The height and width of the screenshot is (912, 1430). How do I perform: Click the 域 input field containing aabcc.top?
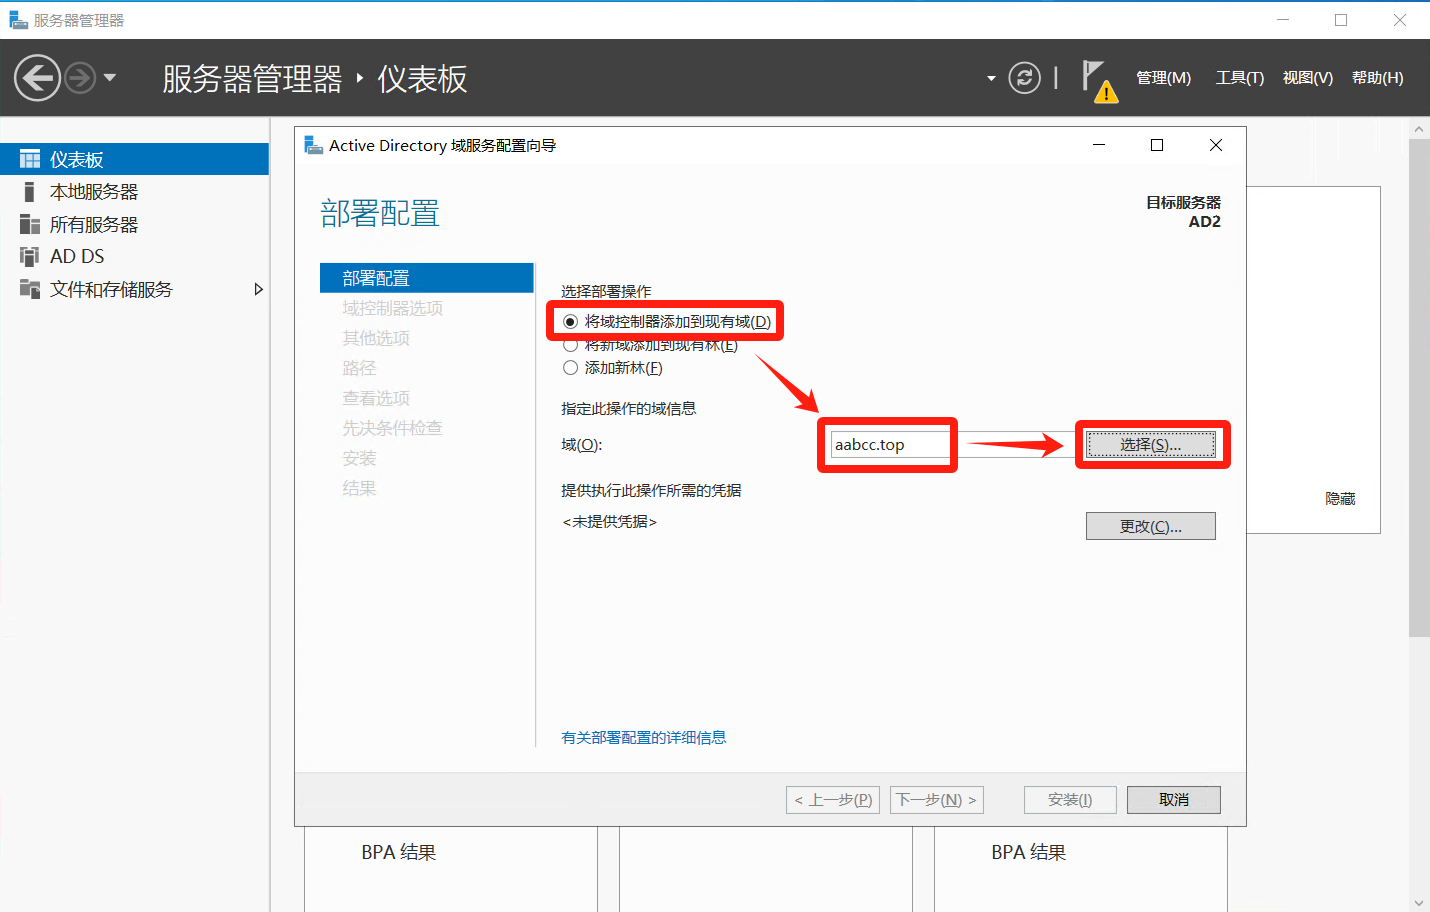pyautogui.click(x=888, y=445)
